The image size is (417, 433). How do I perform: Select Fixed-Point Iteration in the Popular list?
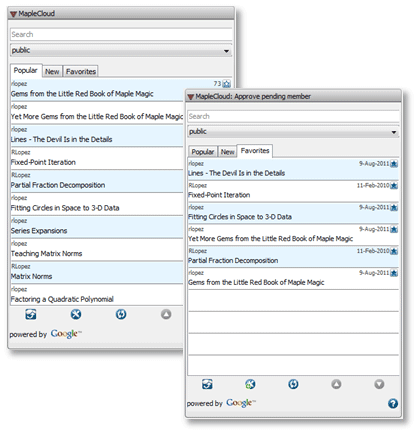97,158
